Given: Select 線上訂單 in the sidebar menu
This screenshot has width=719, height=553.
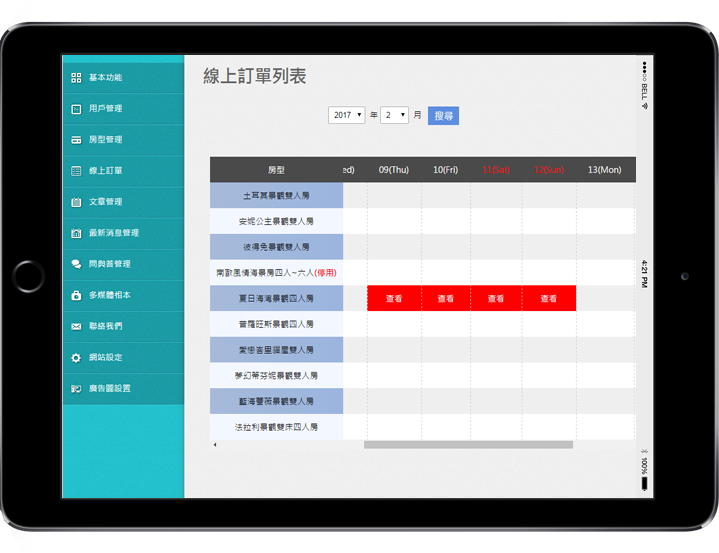Looking at the screenshot, I should 105,171.
